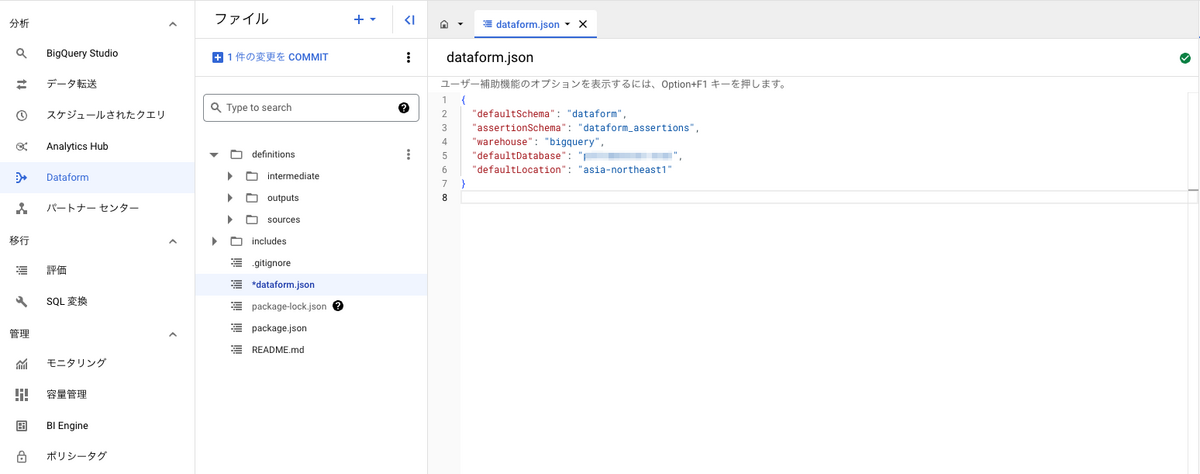Viewport: 1200px width, 474px height.
Task: Collapse the file panel with arrow icon
Action: [x=409, y=19]
